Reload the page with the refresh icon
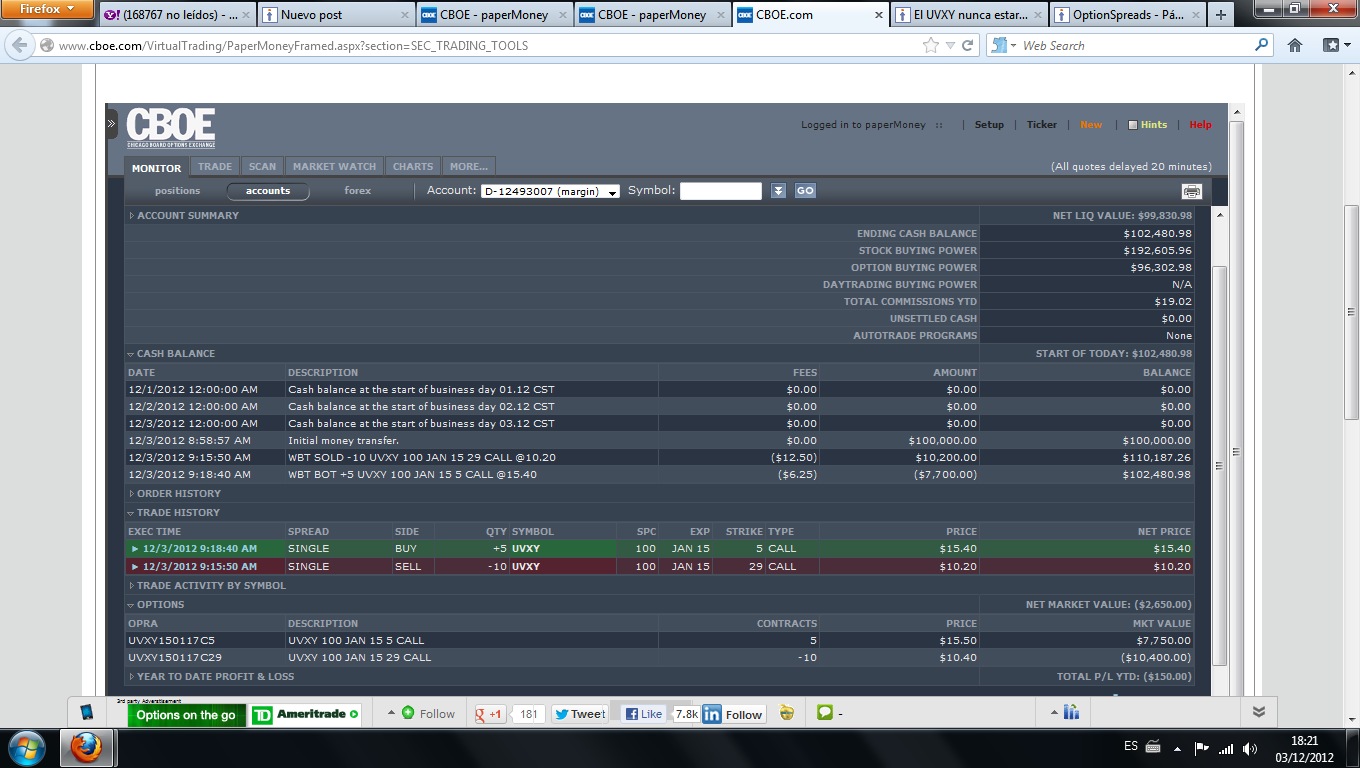 pyautogui.click(x=967, y=45)
